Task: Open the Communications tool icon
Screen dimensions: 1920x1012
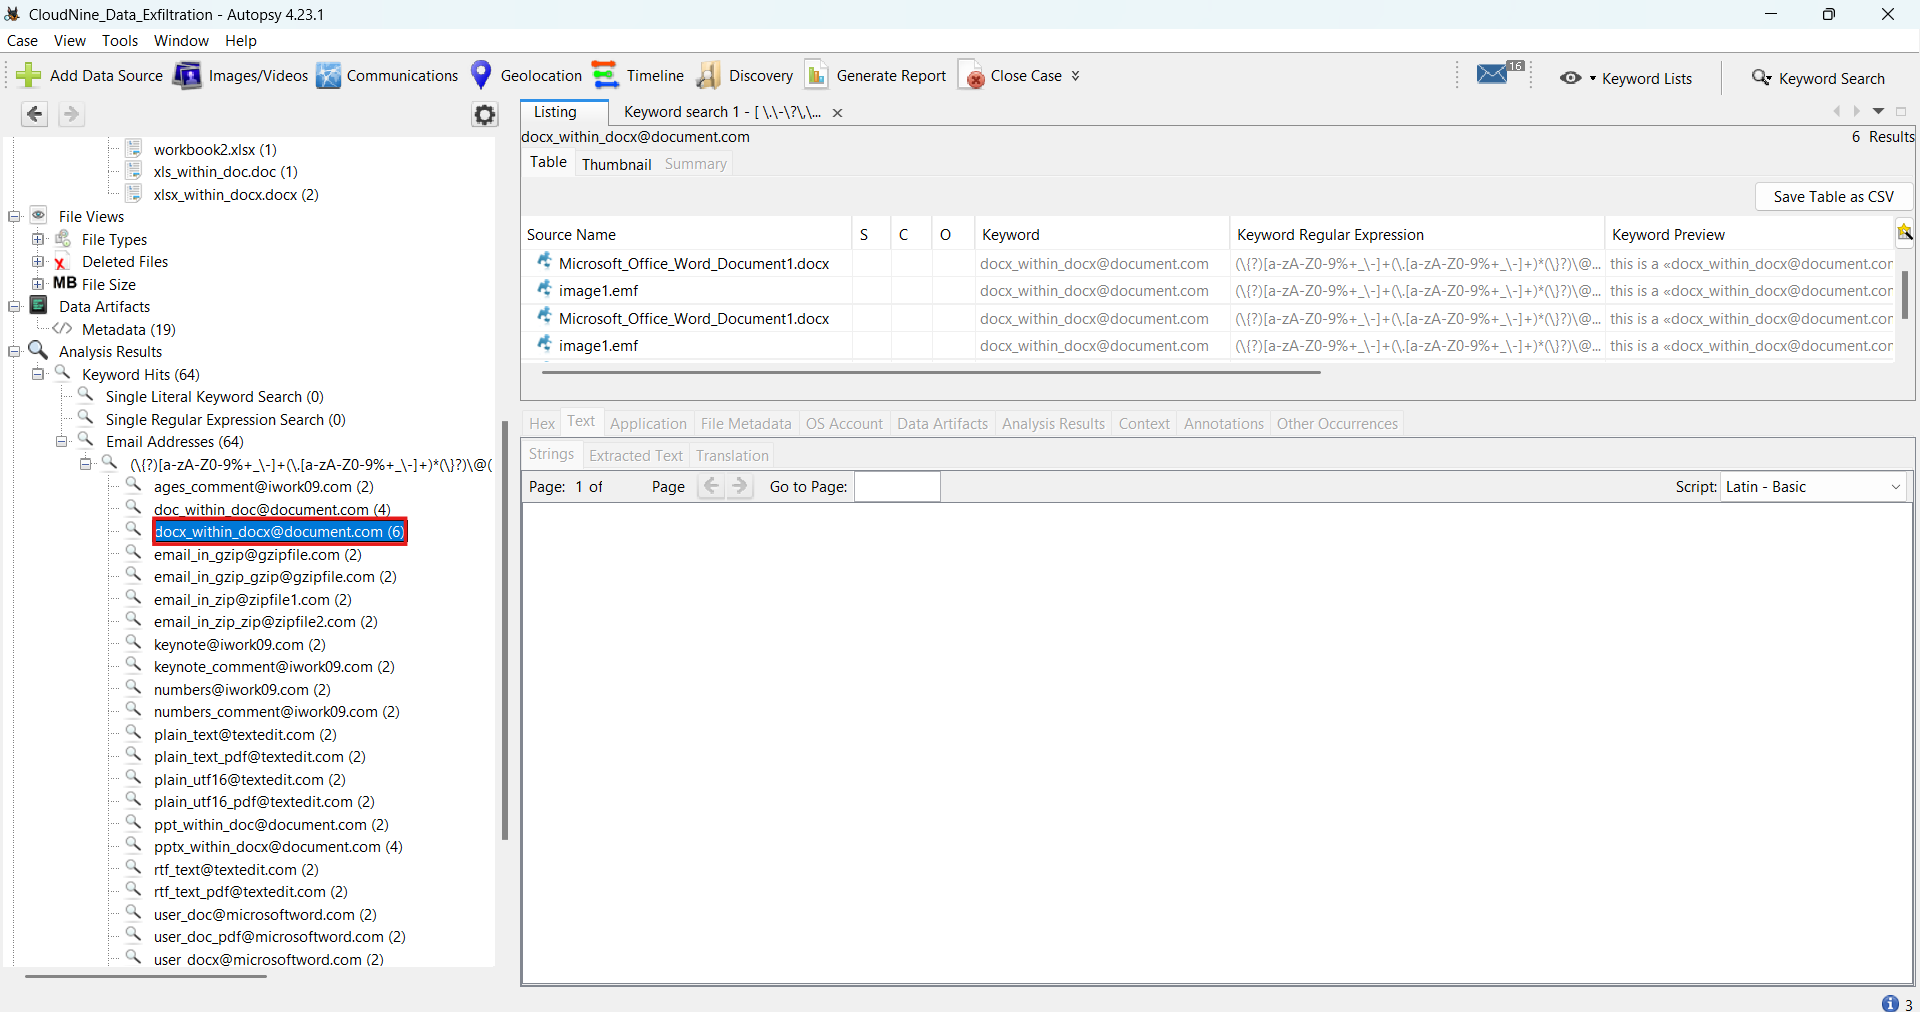Action: click(x=328, y=76)
